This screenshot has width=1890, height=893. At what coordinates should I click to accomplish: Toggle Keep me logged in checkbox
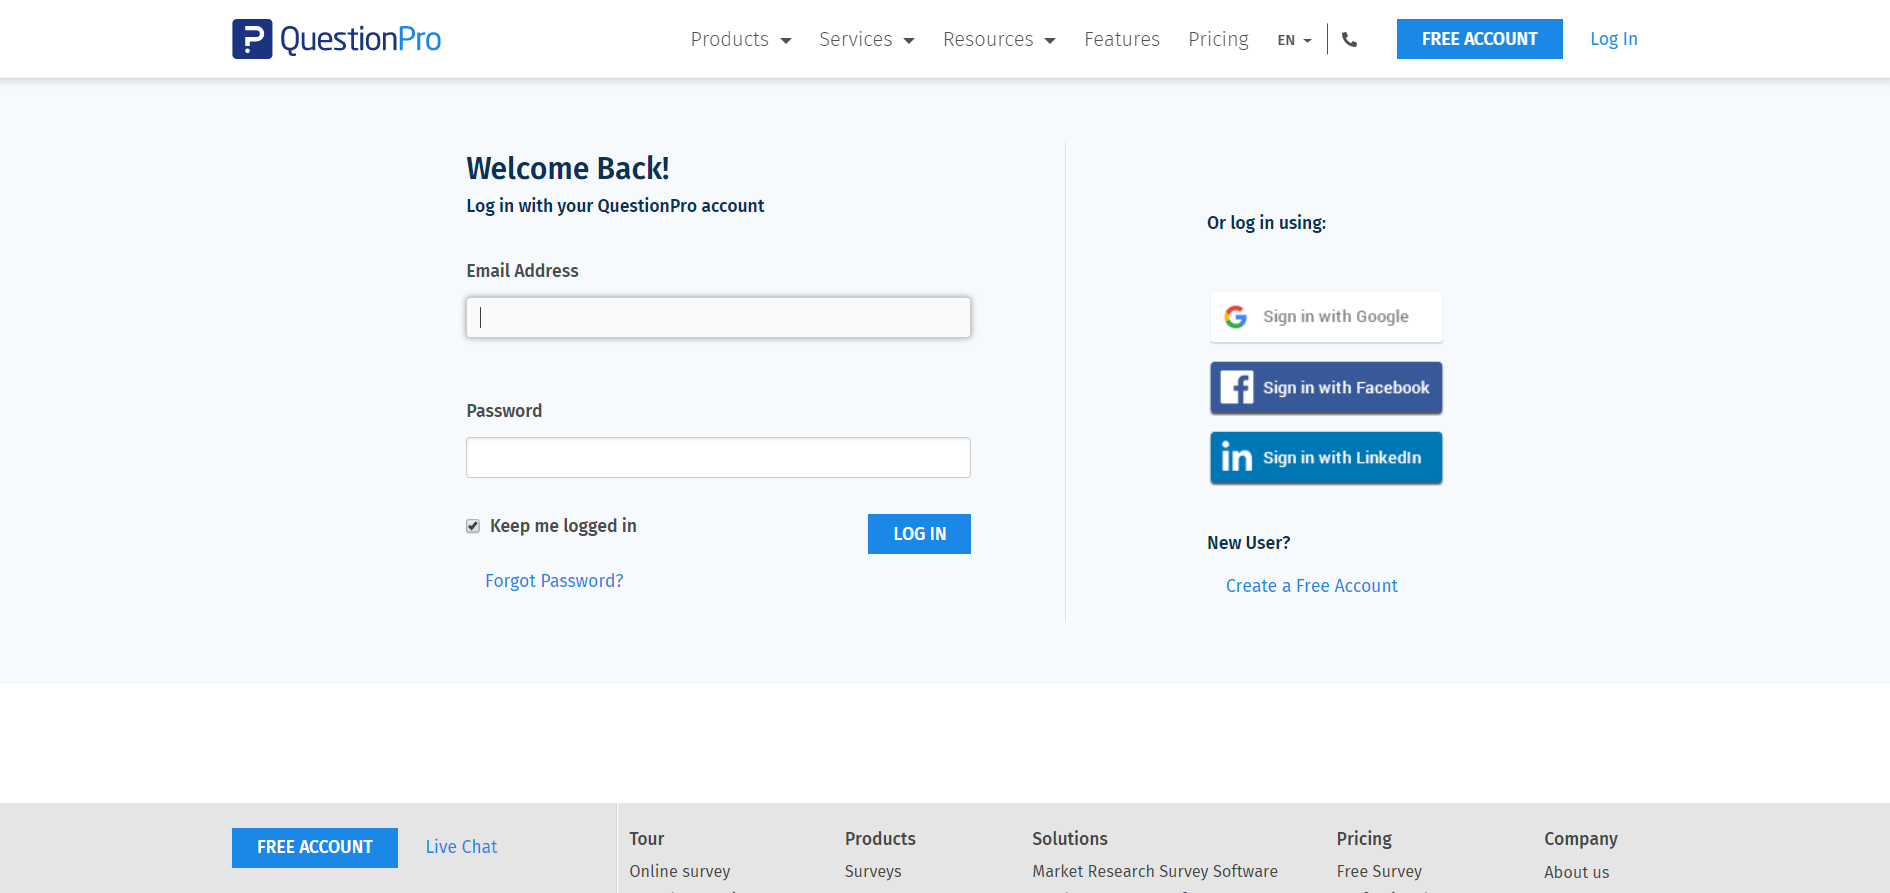473,526
